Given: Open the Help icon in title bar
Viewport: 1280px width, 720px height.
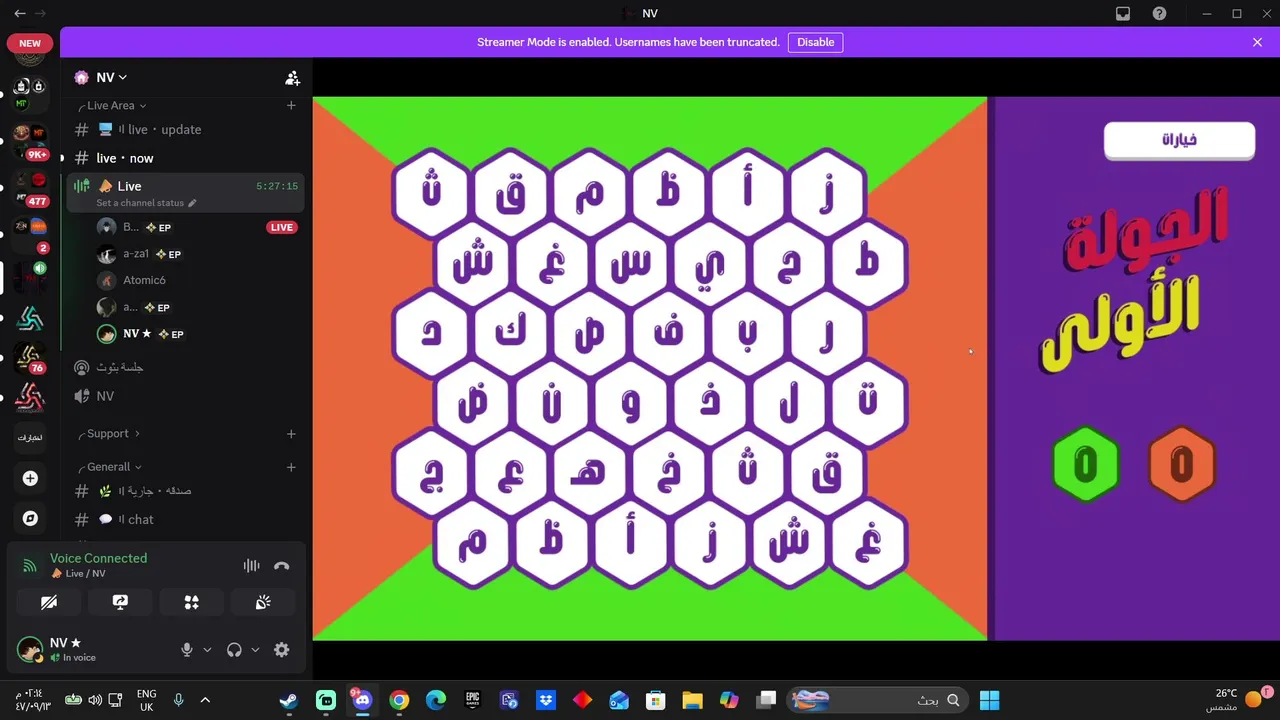Looking at the screenshot, I should (1159, 13).
